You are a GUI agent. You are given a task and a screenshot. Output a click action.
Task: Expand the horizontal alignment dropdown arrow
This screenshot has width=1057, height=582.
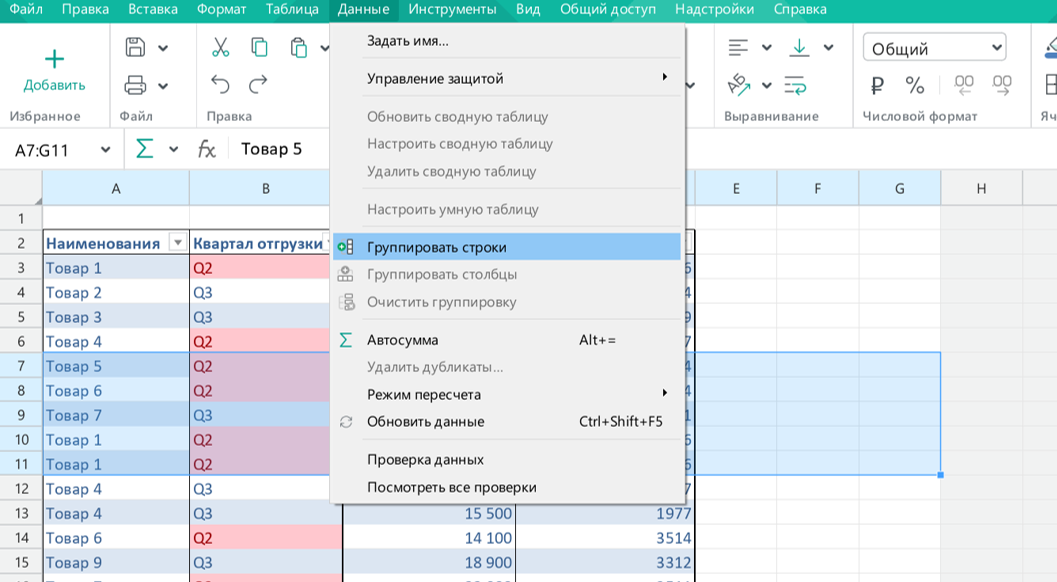point(766,48)
